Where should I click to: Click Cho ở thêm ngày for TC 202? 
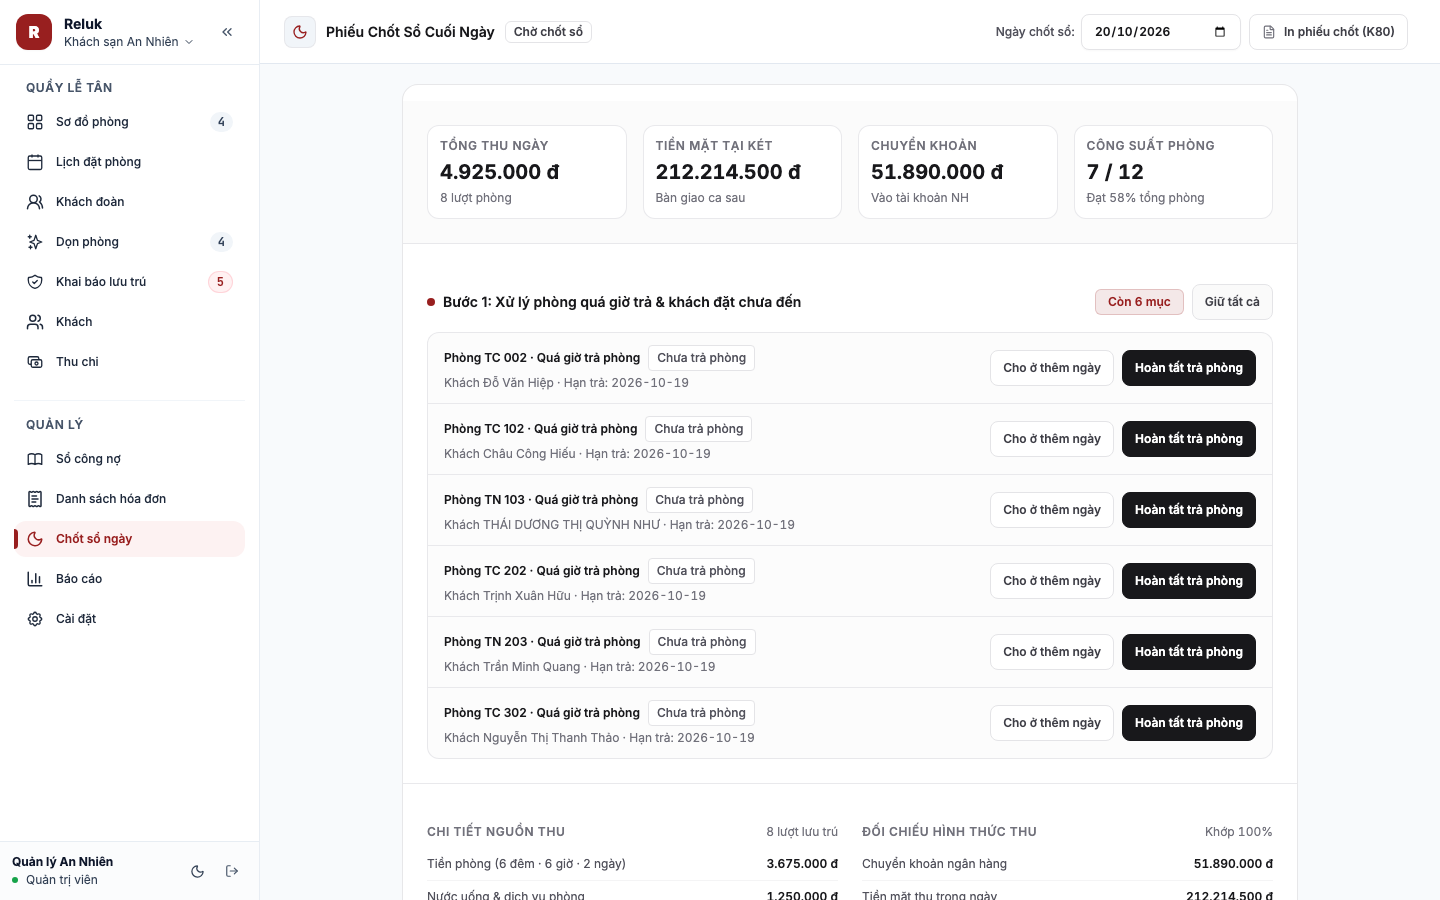[x=1052, y=581]
